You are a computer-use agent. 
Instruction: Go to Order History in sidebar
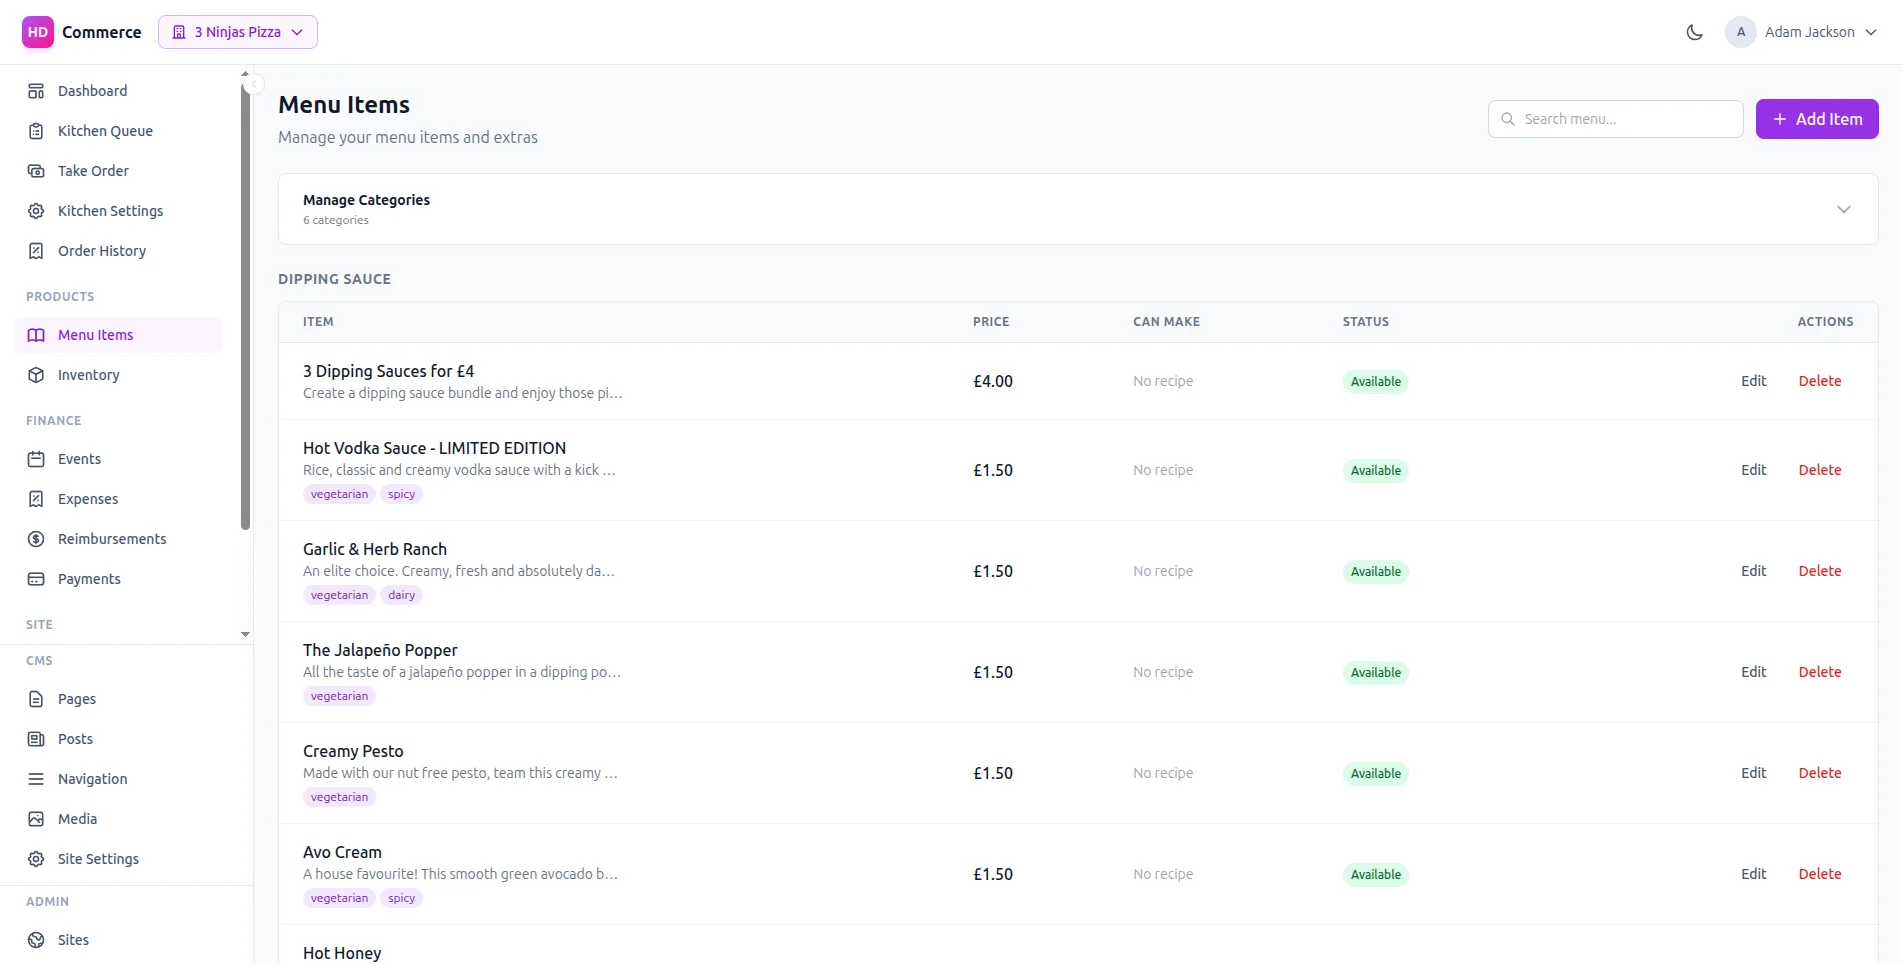pos(102,251)
